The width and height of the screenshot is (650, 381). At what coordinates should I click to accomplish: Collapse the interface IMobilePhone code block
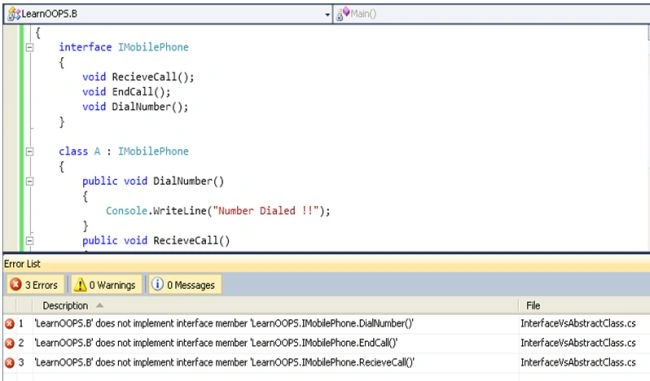(x=29, y=48)
